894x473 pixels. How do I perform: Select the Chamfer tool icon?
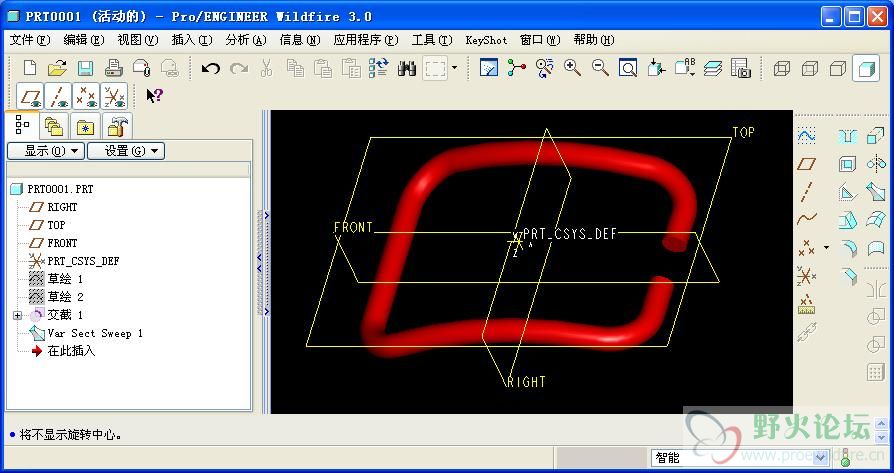tap(848, 276)
